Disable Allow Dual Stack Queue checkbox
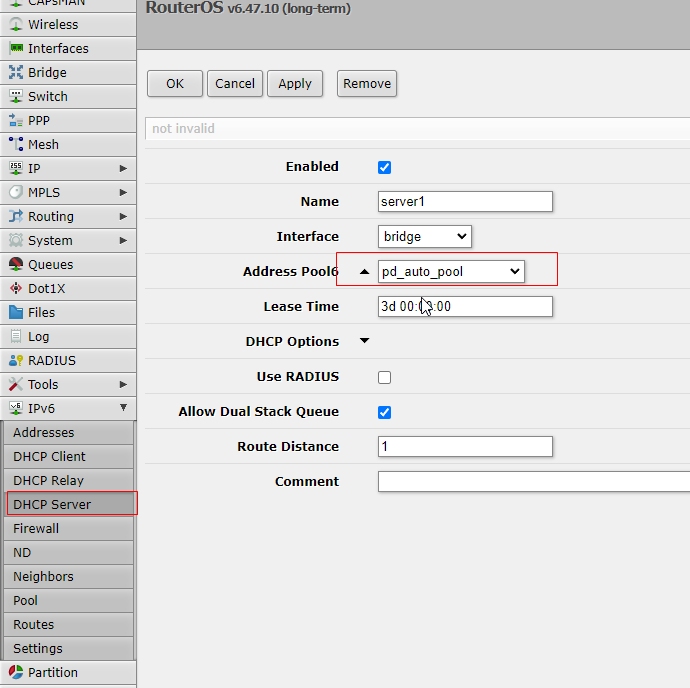 [385, 412]
